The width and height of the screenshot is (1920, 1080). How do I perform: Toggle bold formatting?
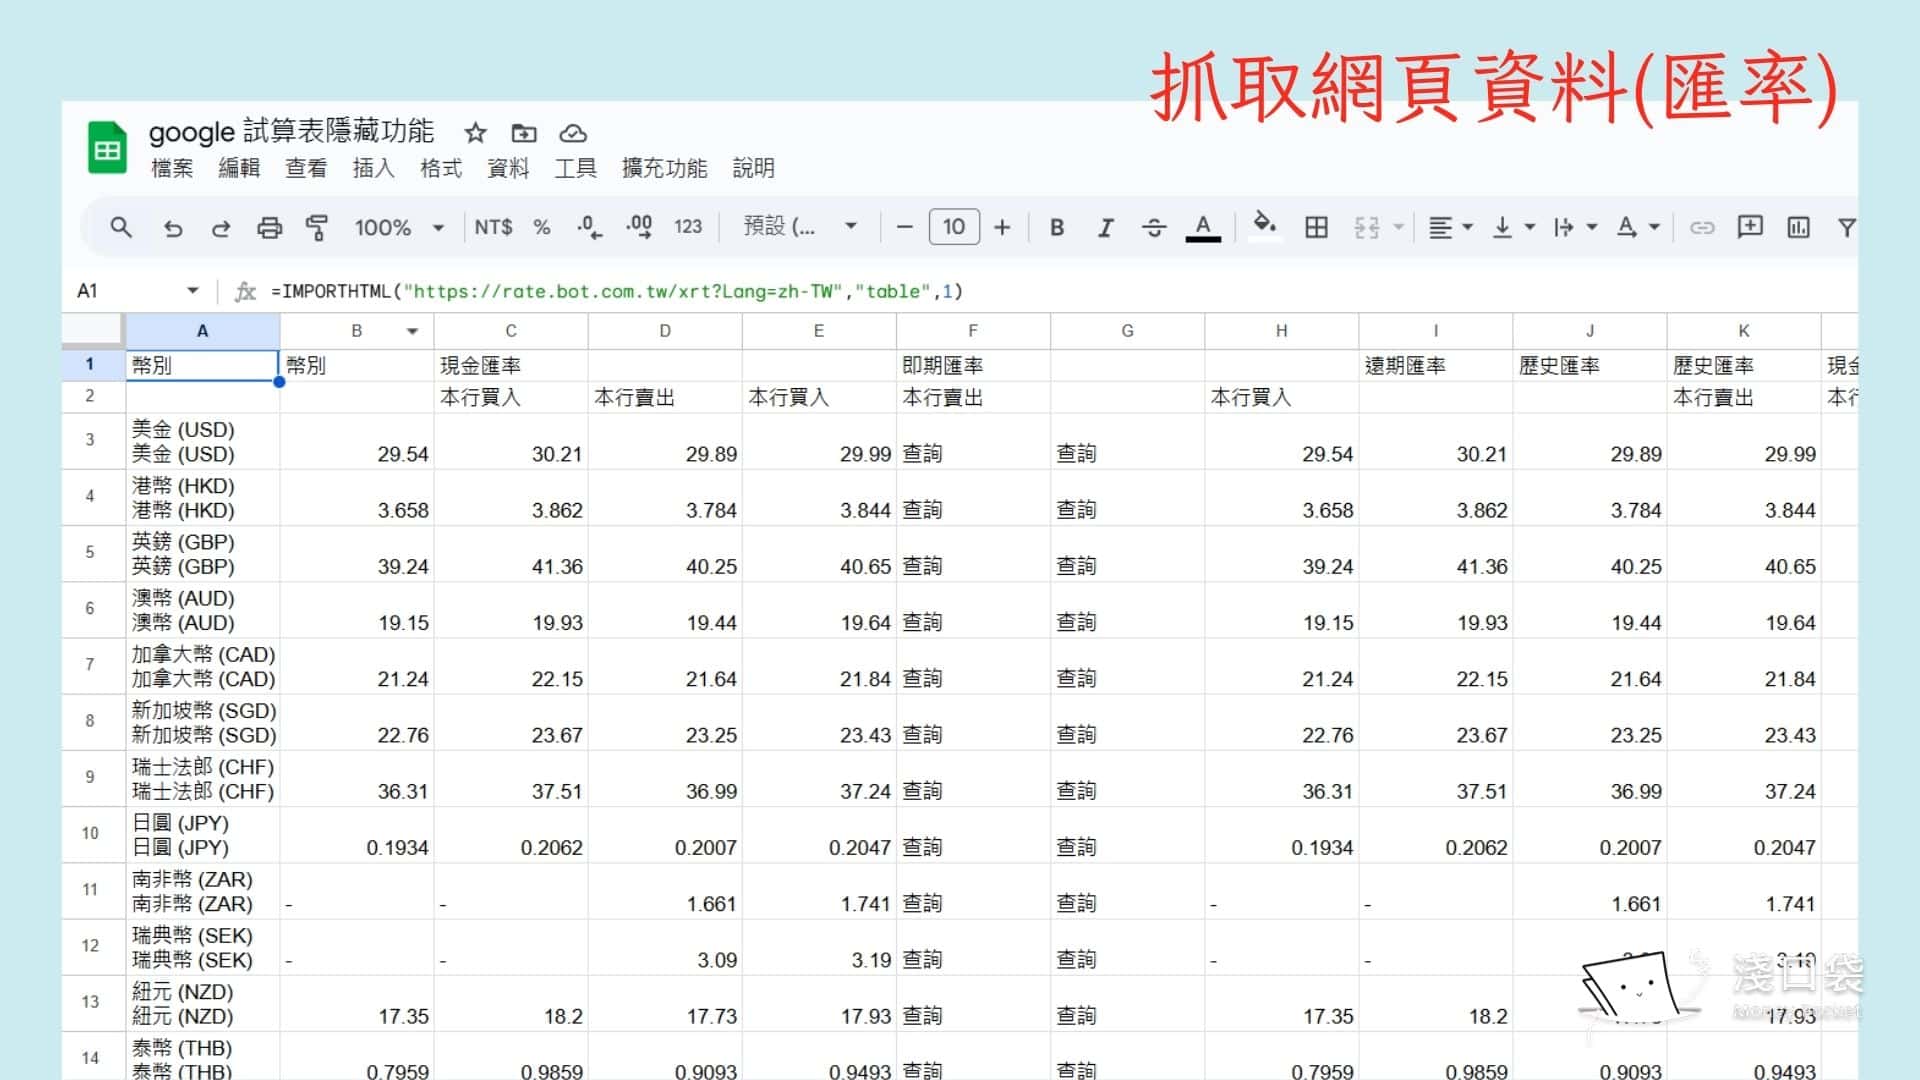[x=1056, y=227]
